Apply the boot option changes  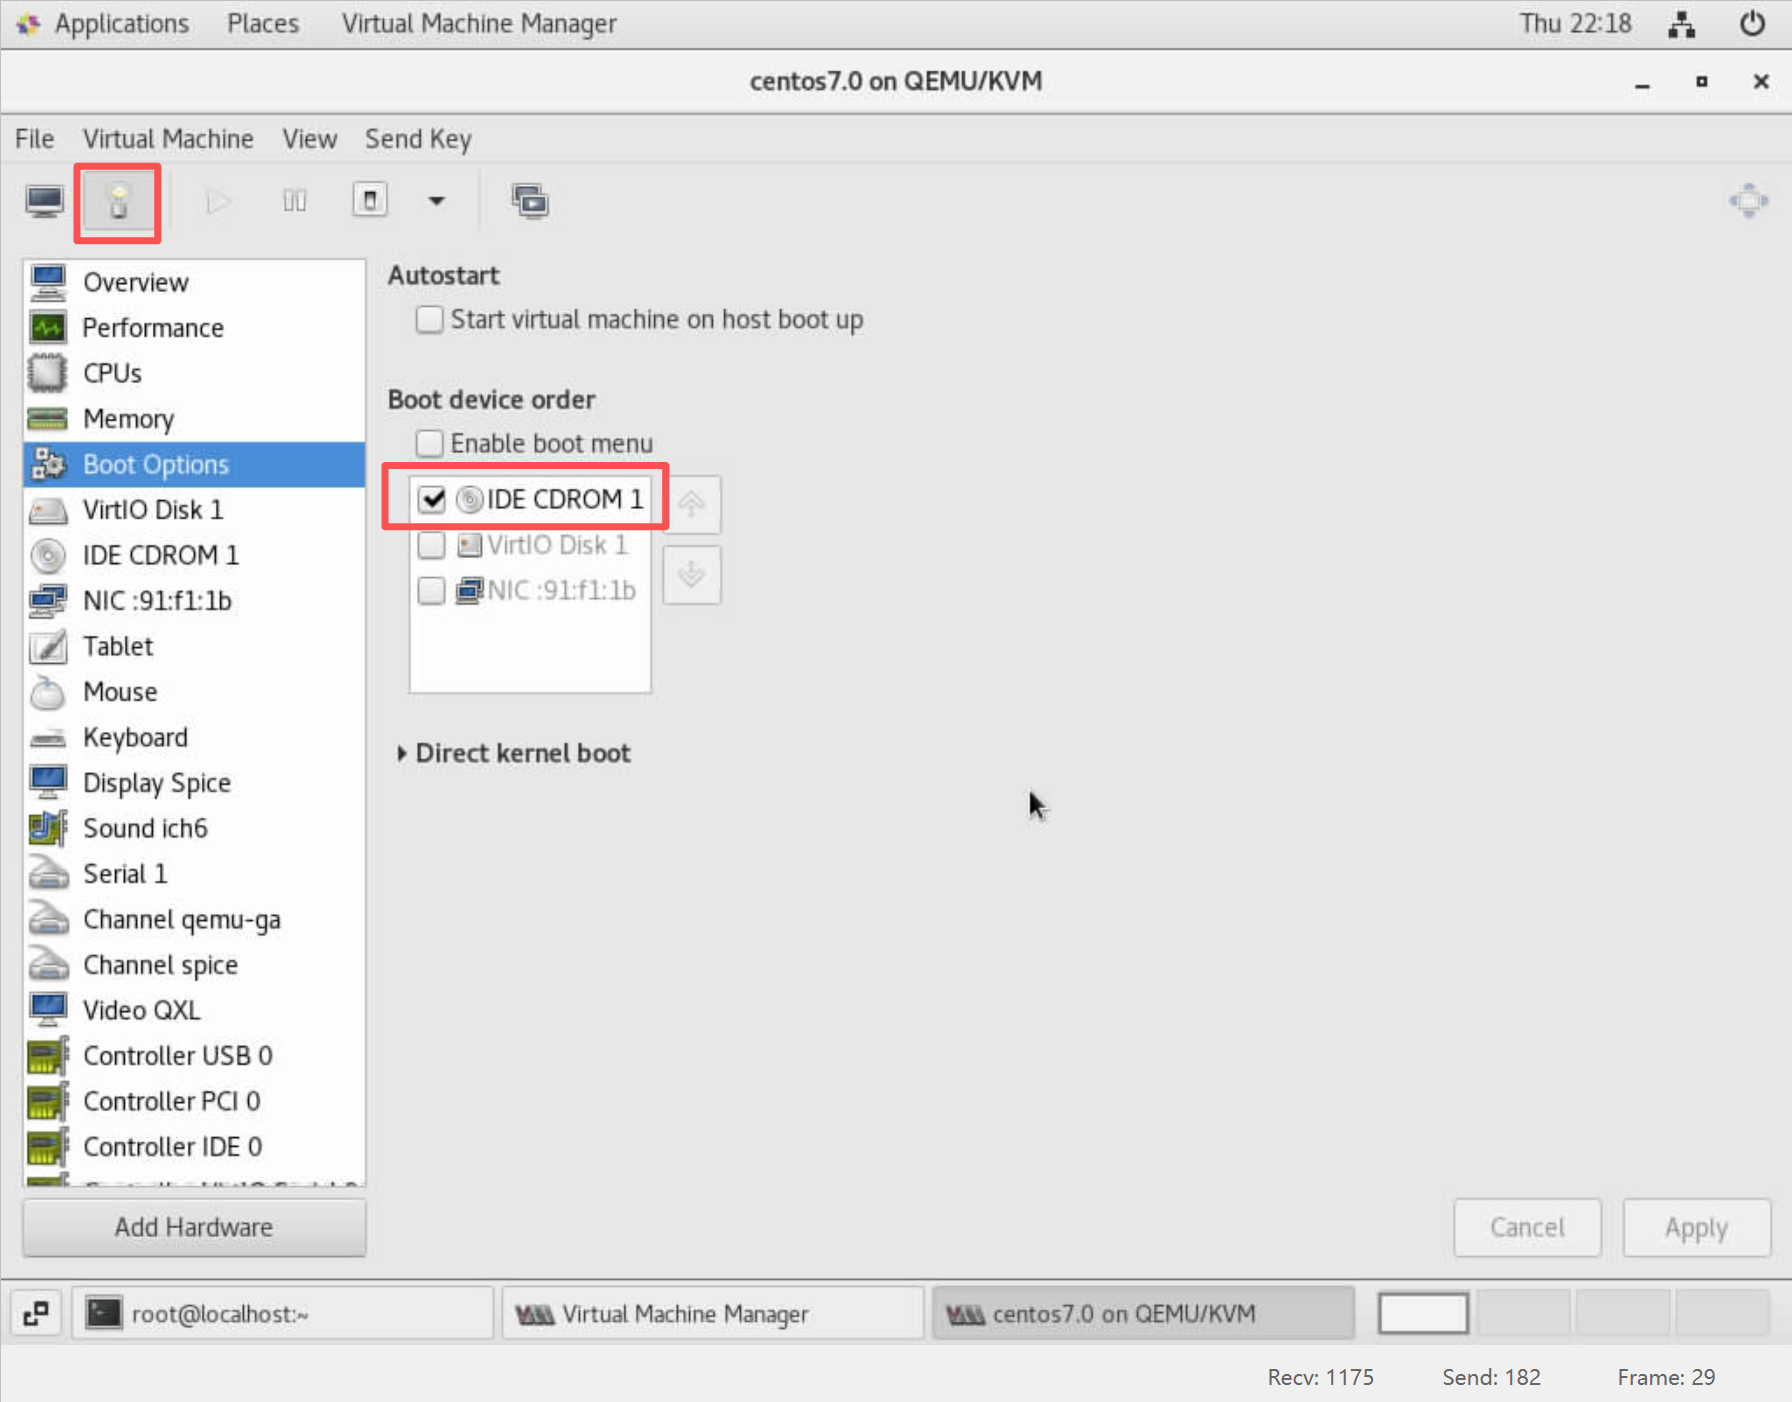point(1695,1227)
